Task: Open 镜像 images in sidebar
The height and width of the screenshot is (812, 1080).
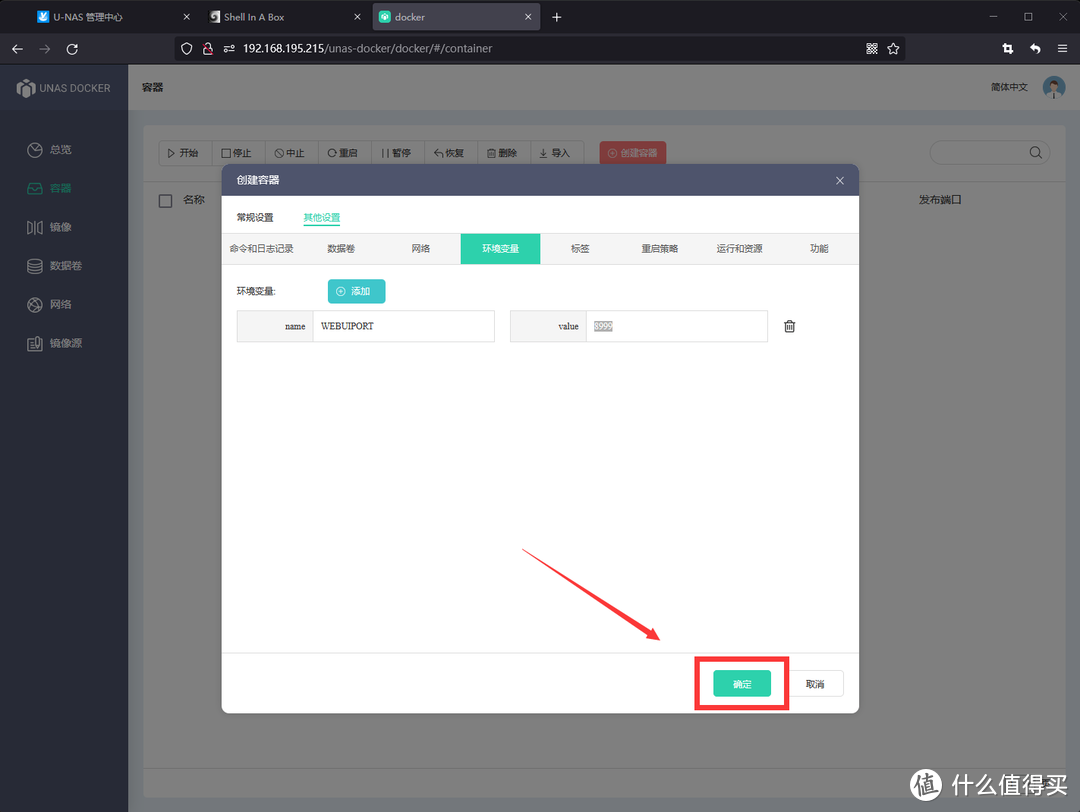Action: point(50,227)
